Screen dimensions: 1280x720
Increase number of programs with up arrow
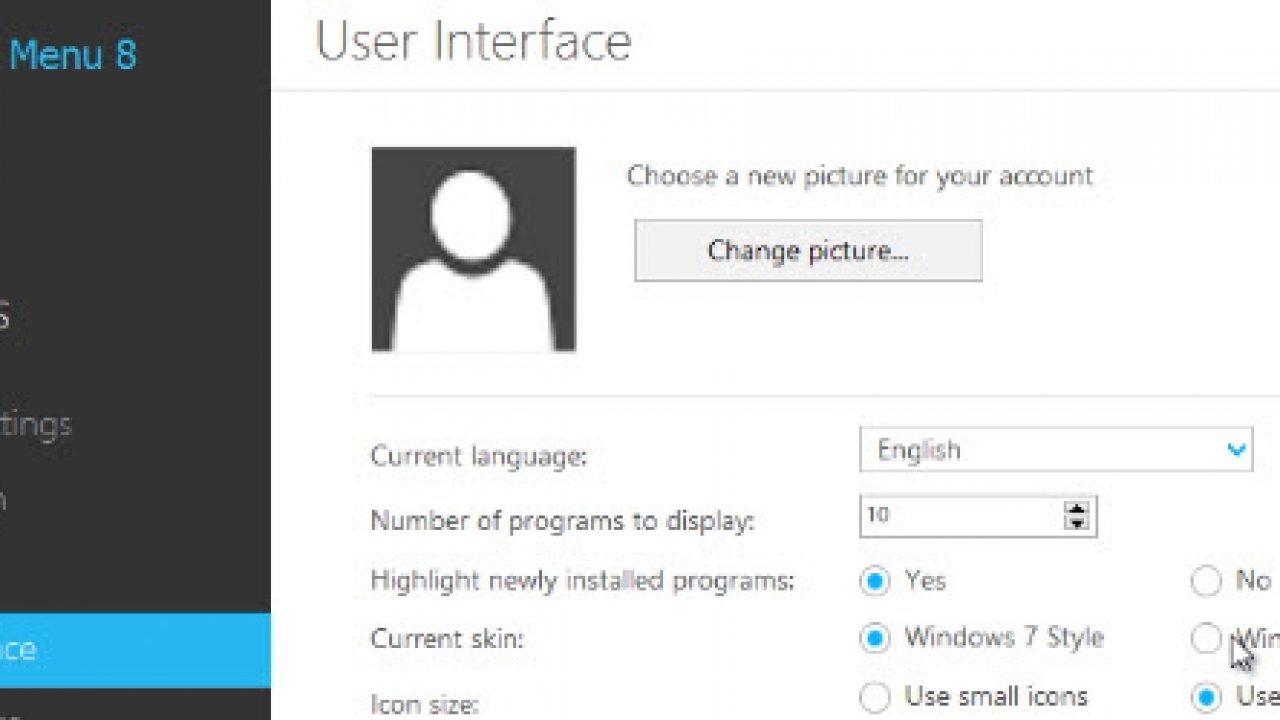1077,509
